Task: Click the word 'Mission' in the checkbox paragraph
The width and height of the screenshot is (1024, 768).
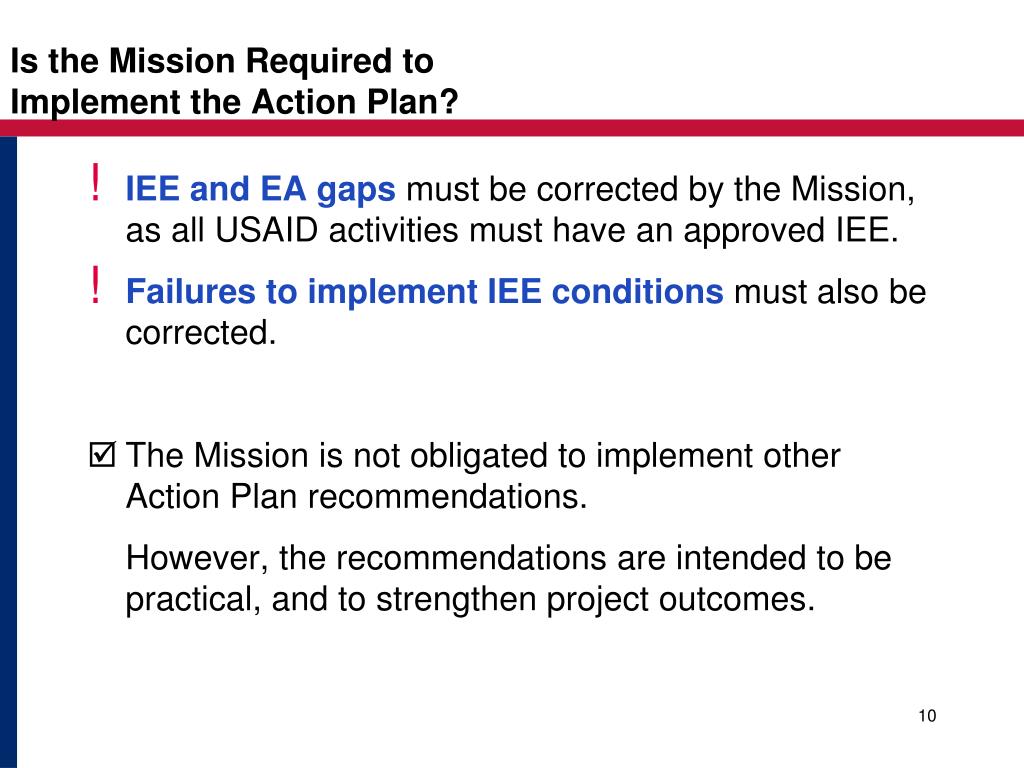Action: coord(251,455)
